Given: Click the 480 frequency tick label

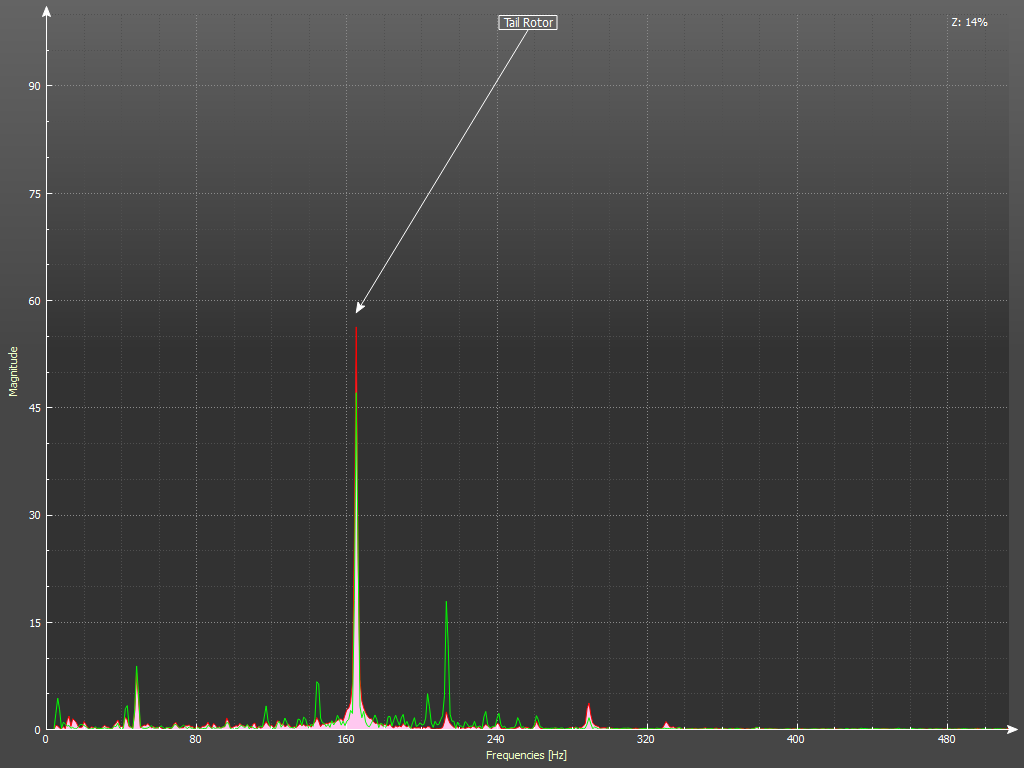Looking at the screenshot, I should (x=946, y=740).
